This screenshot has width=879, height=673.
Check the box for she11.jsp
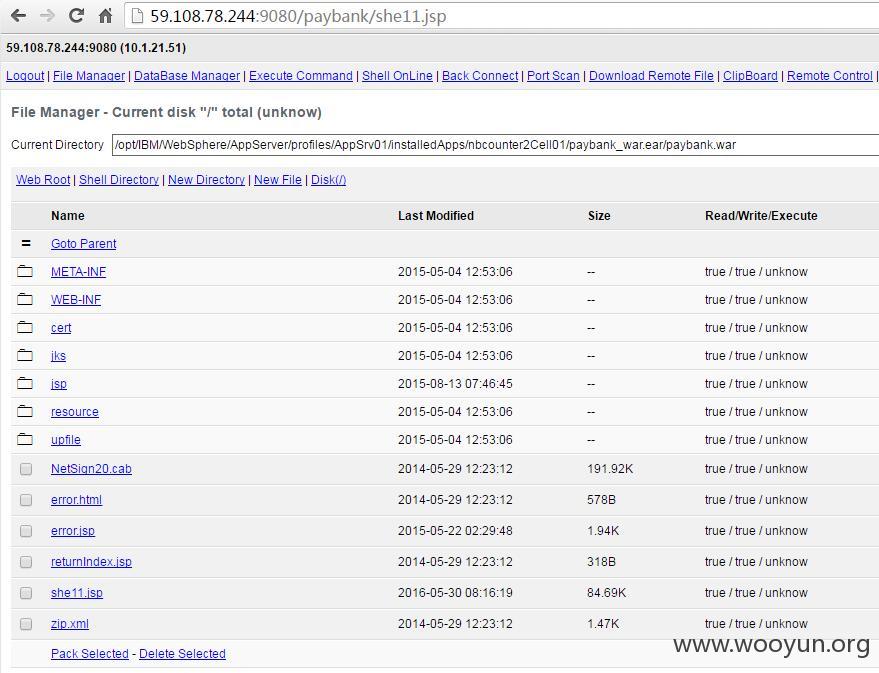tap(26, 593)
